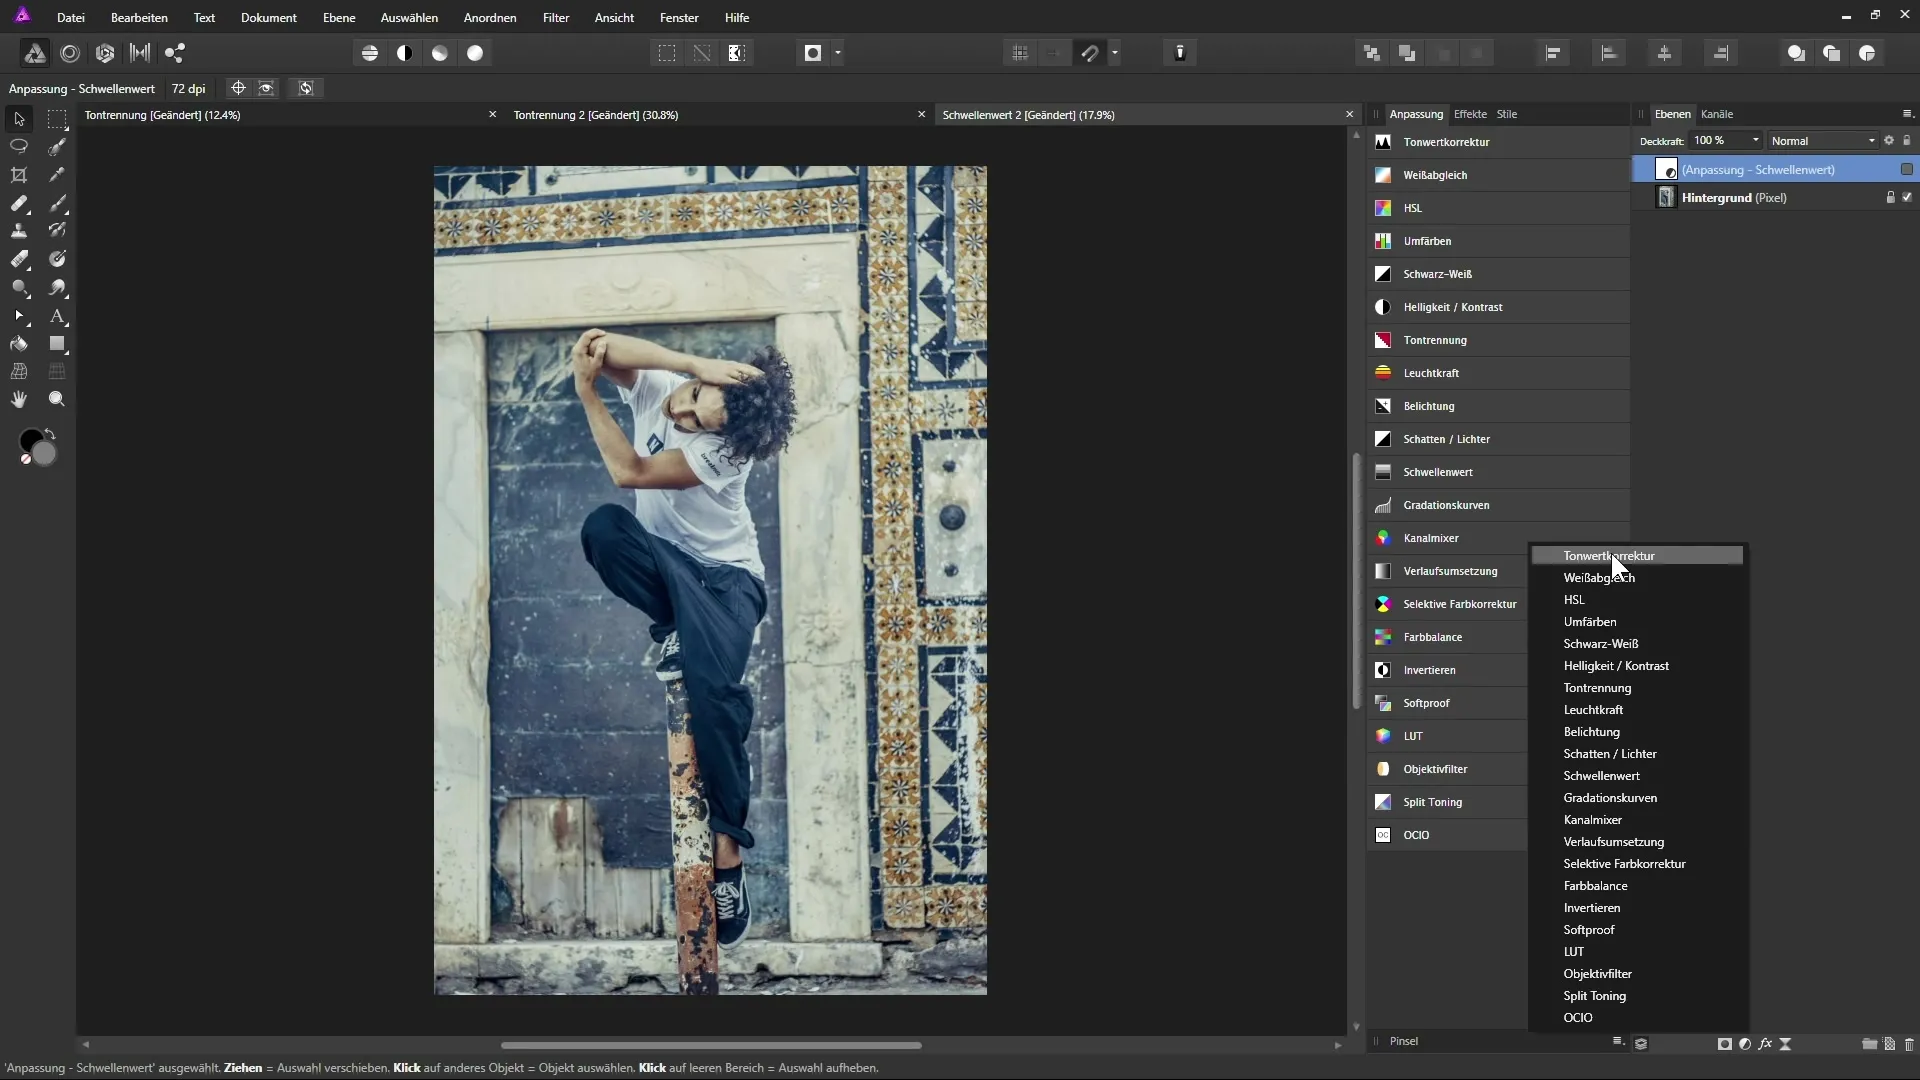
Task: Activate the Hand view tool
Action: (x=19, y=399)
